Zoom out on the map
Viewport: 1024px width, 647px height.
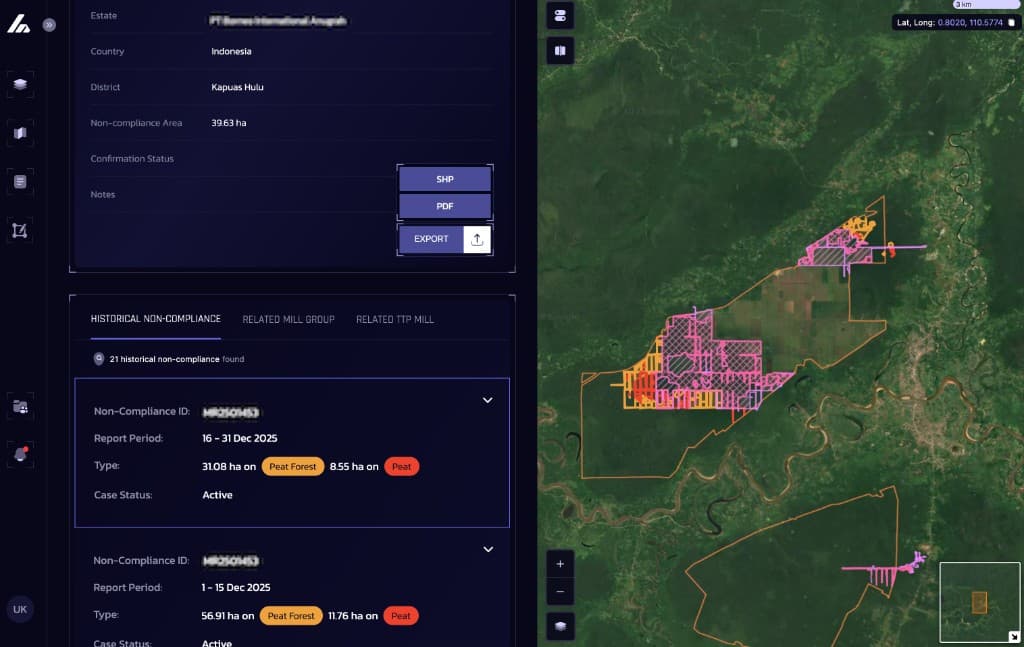(560, 592)
